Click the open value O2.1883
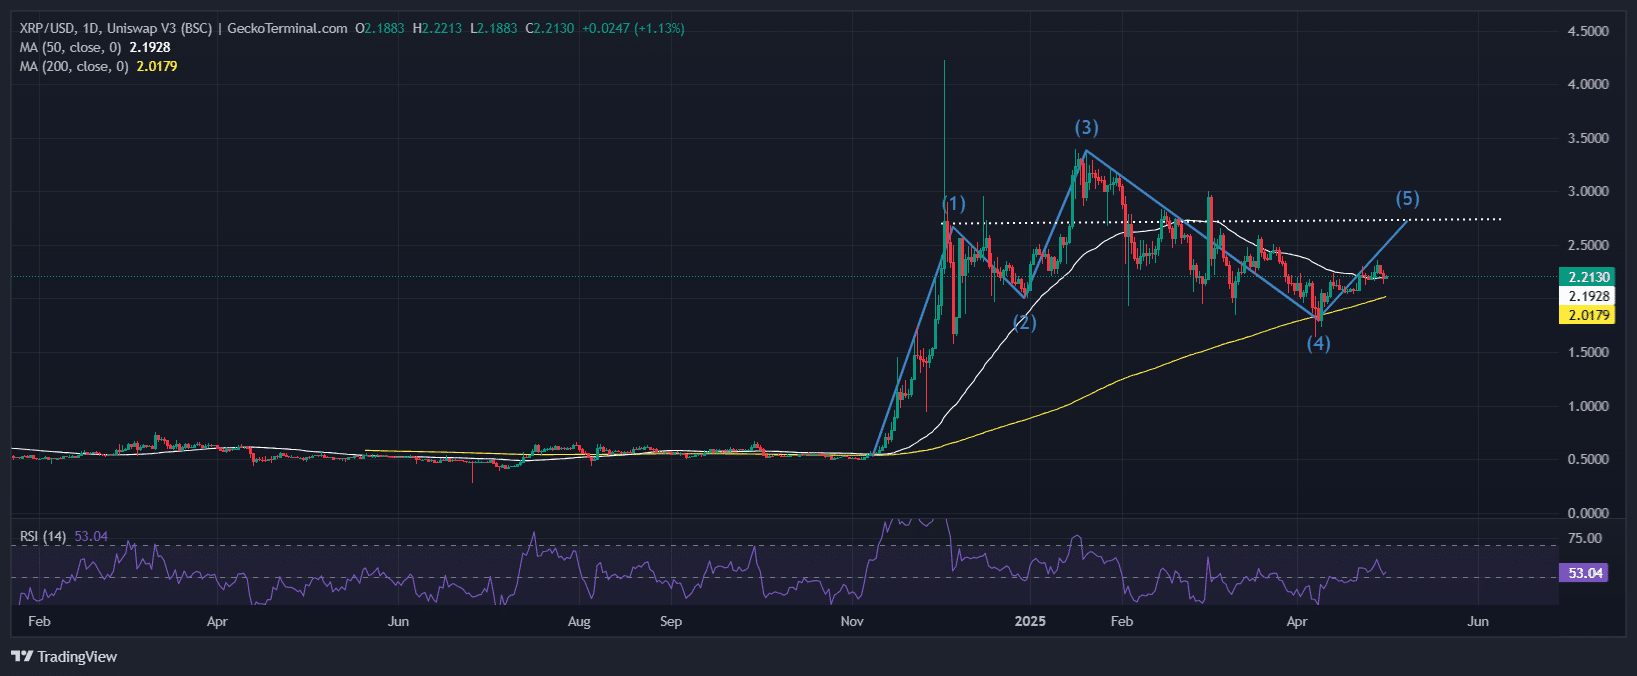This screenshot has width=1637, height=676. [x=380, y=28]
